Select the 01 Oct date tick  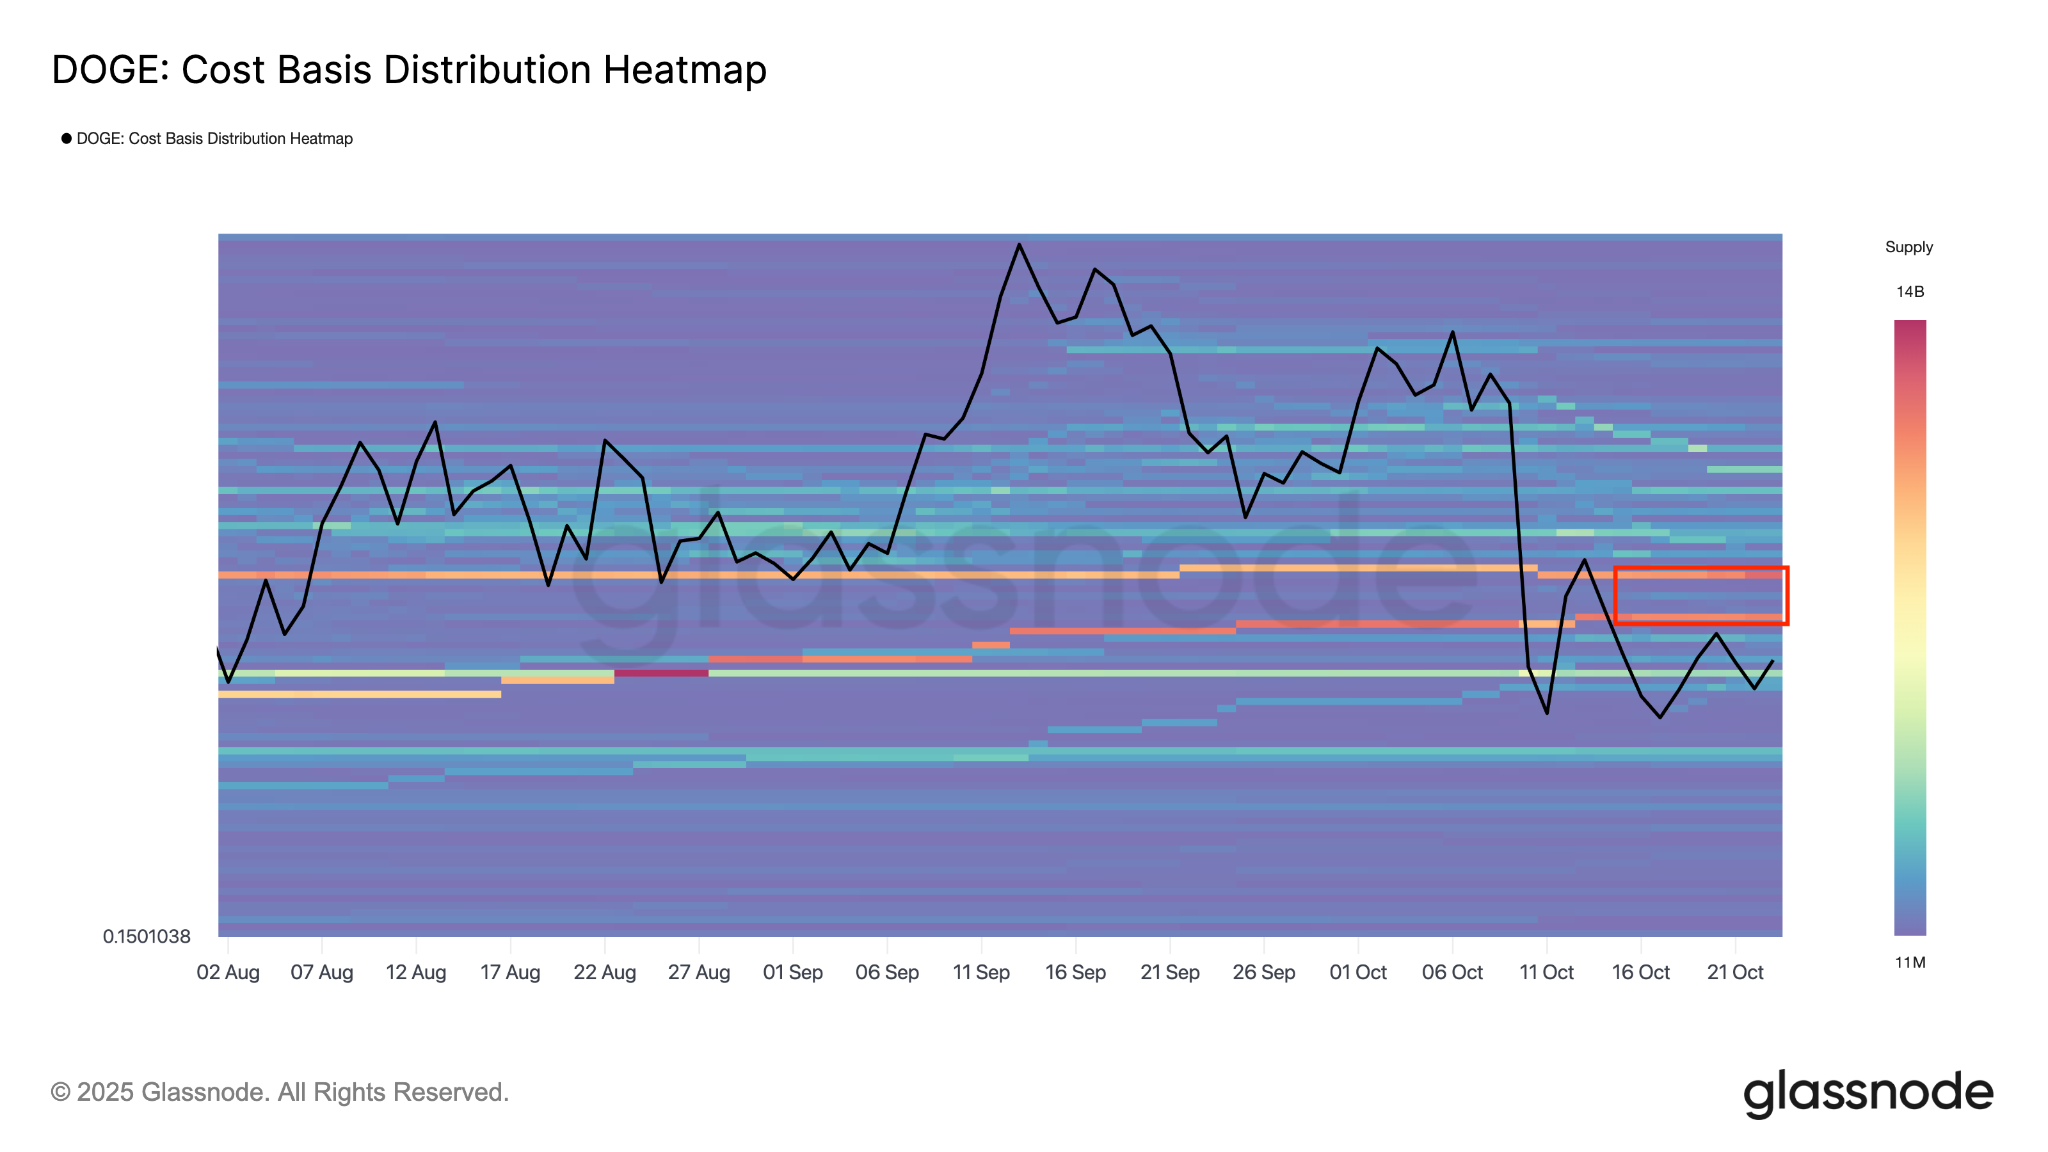click(x=1358, y=972)
